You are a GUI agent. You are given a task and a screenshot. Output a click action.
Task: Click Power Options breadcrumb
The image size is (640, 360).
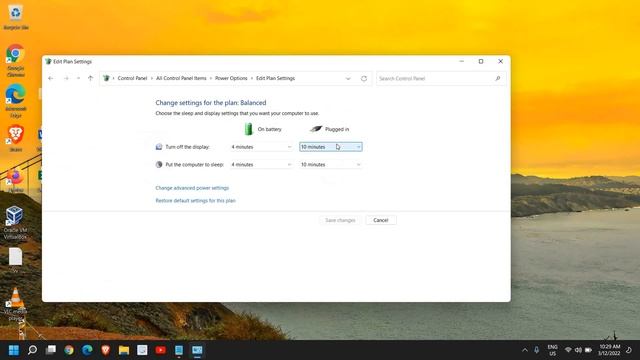coord(231,78)
